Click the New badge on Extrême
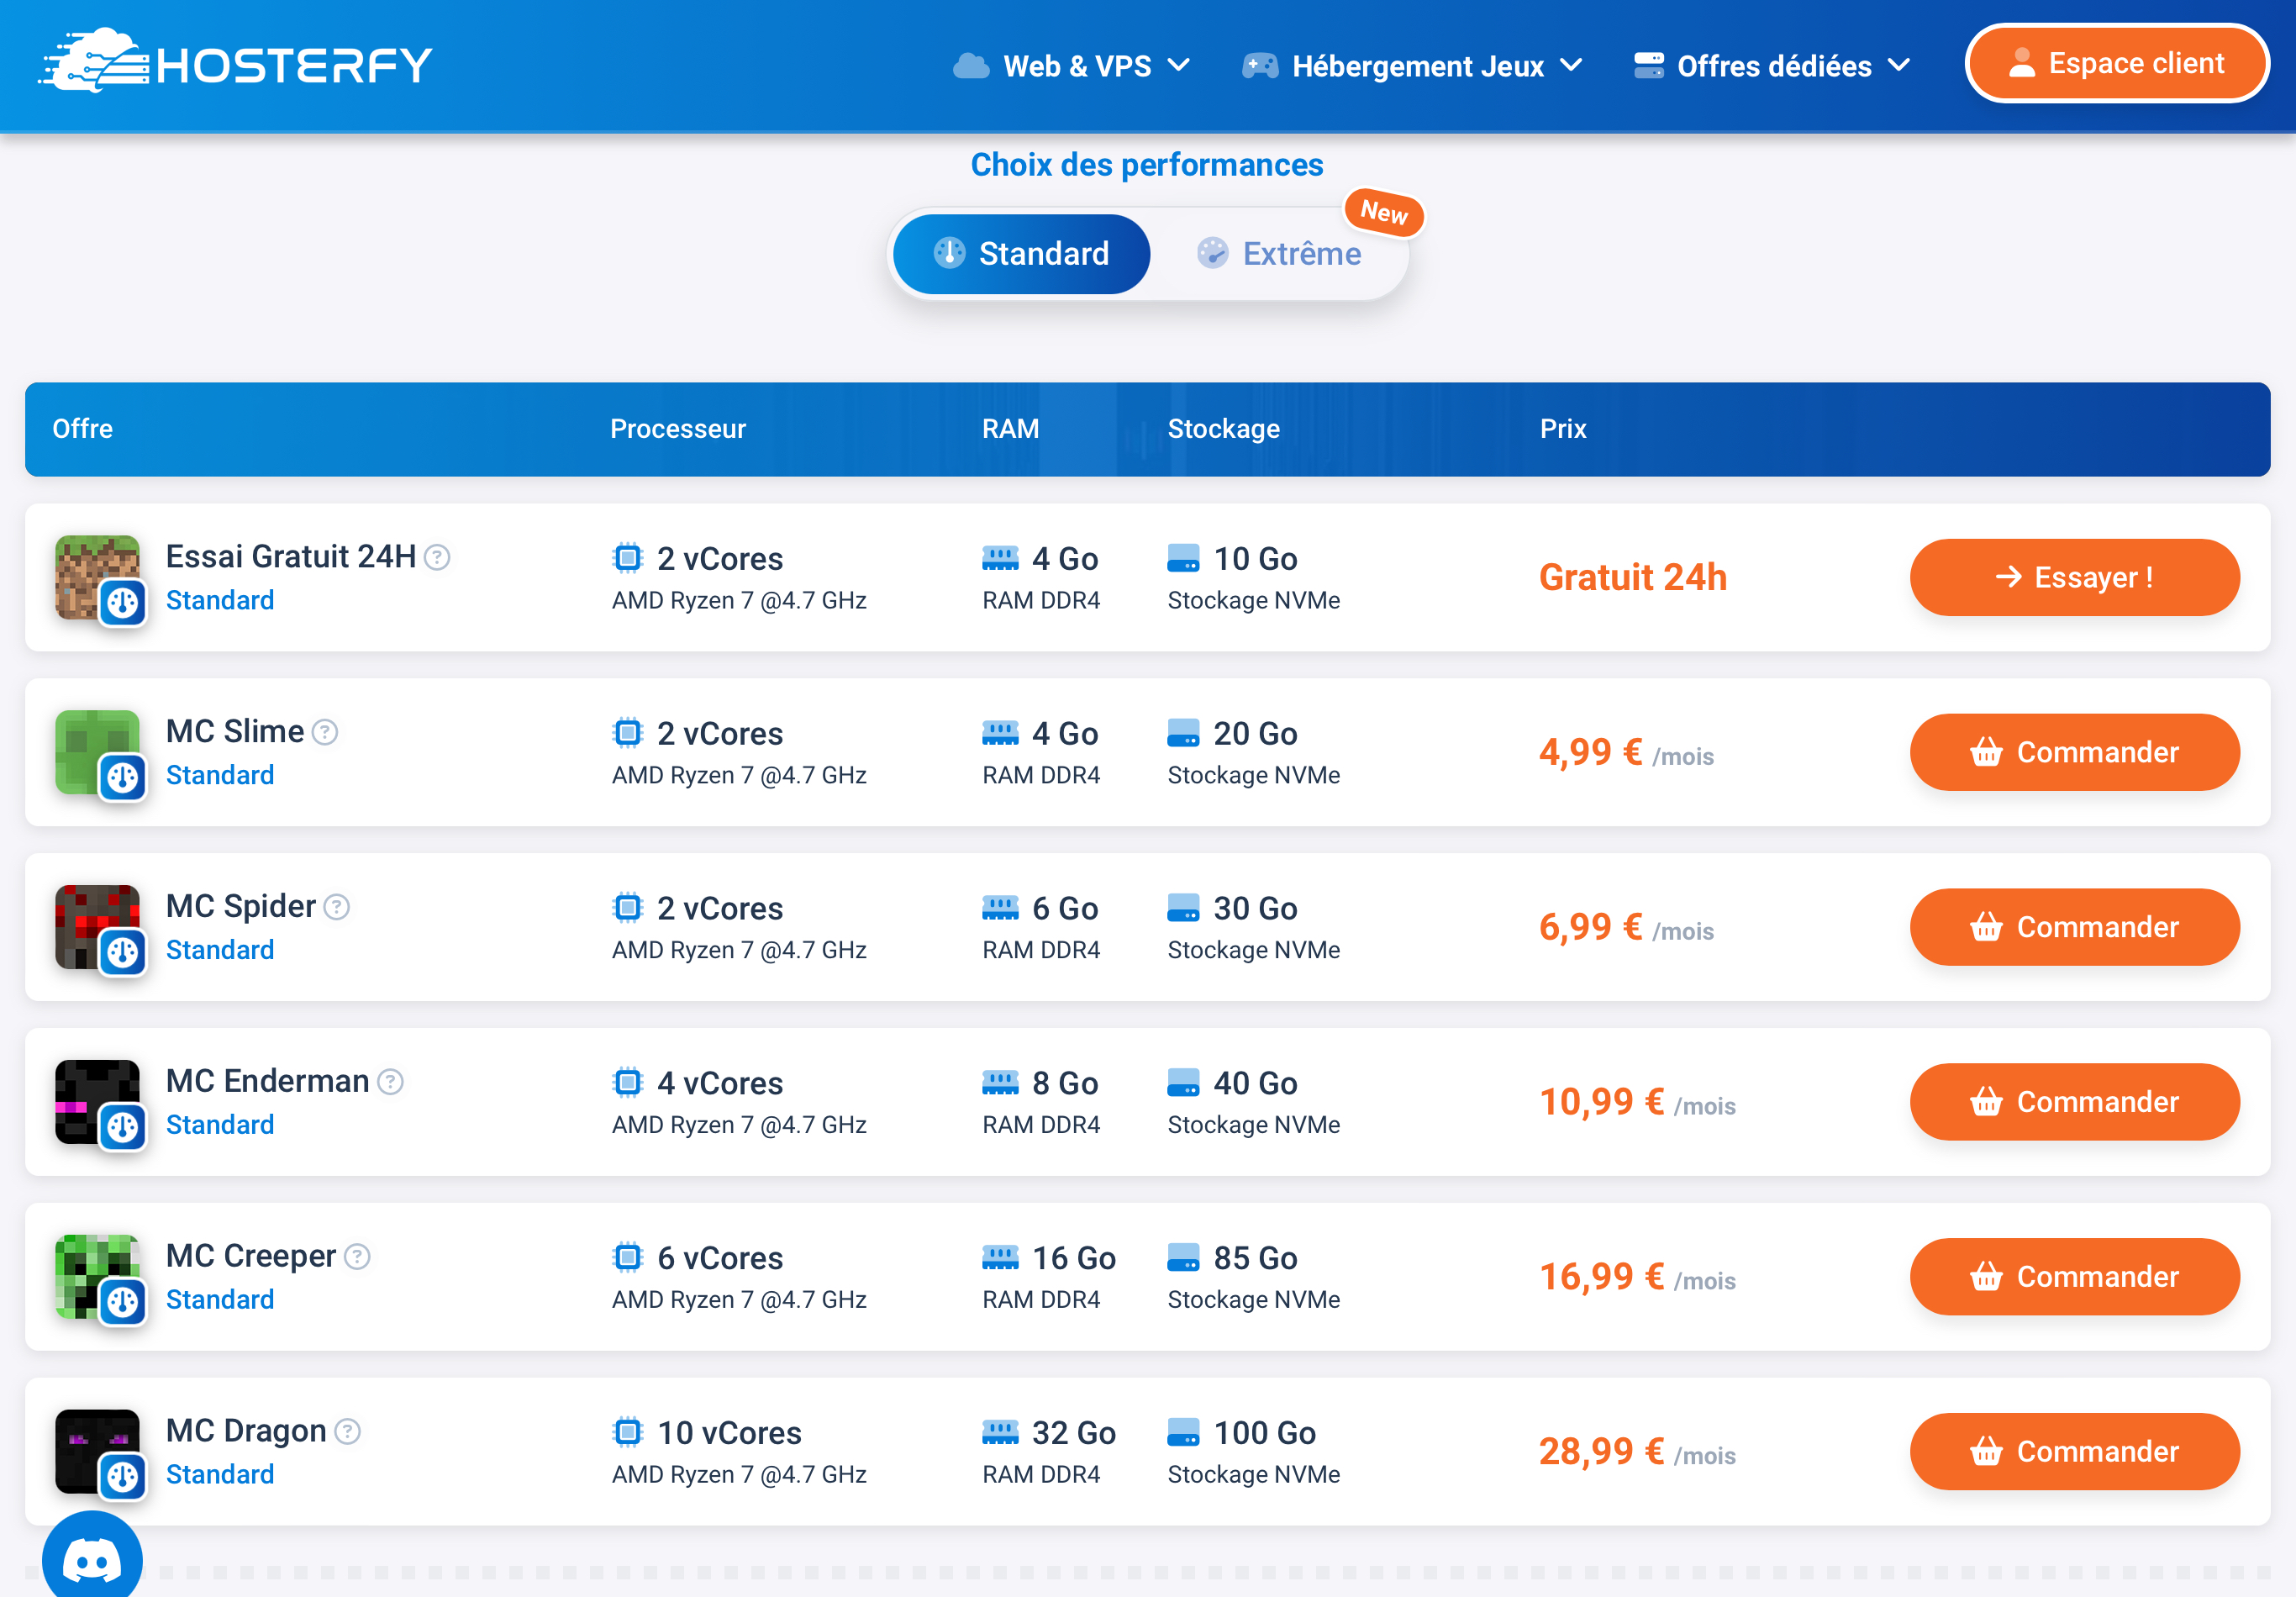 click(1384, 212)
